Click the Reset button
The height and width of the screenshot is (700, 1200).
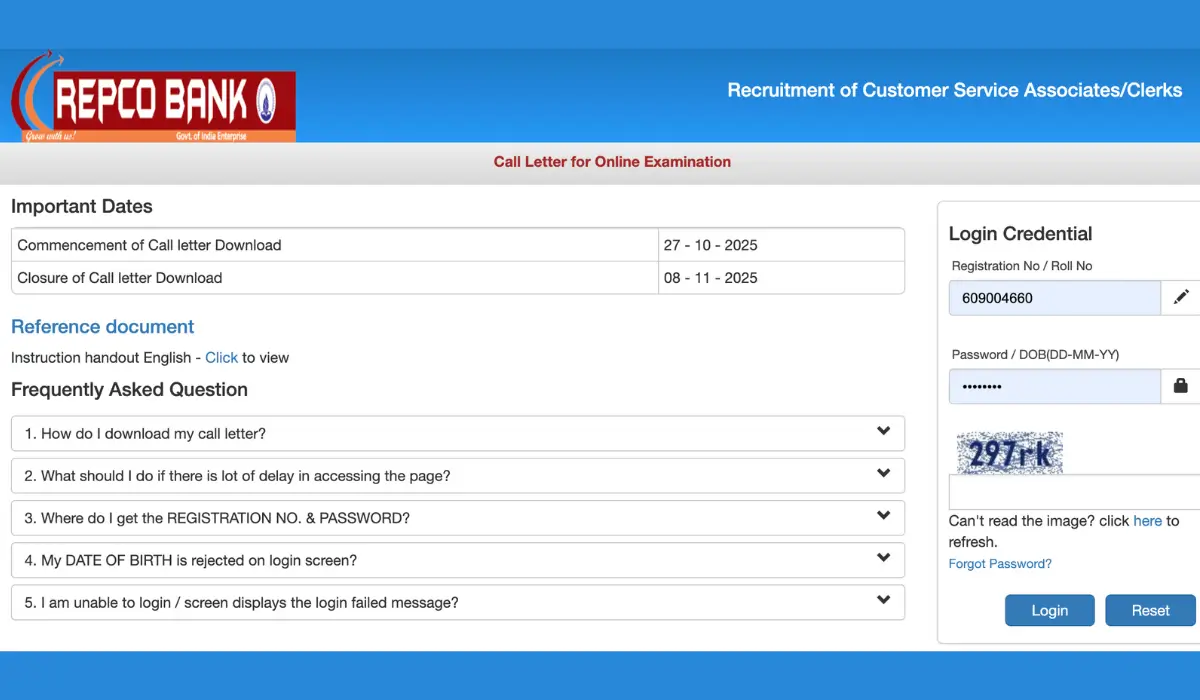coord(1150,610)
